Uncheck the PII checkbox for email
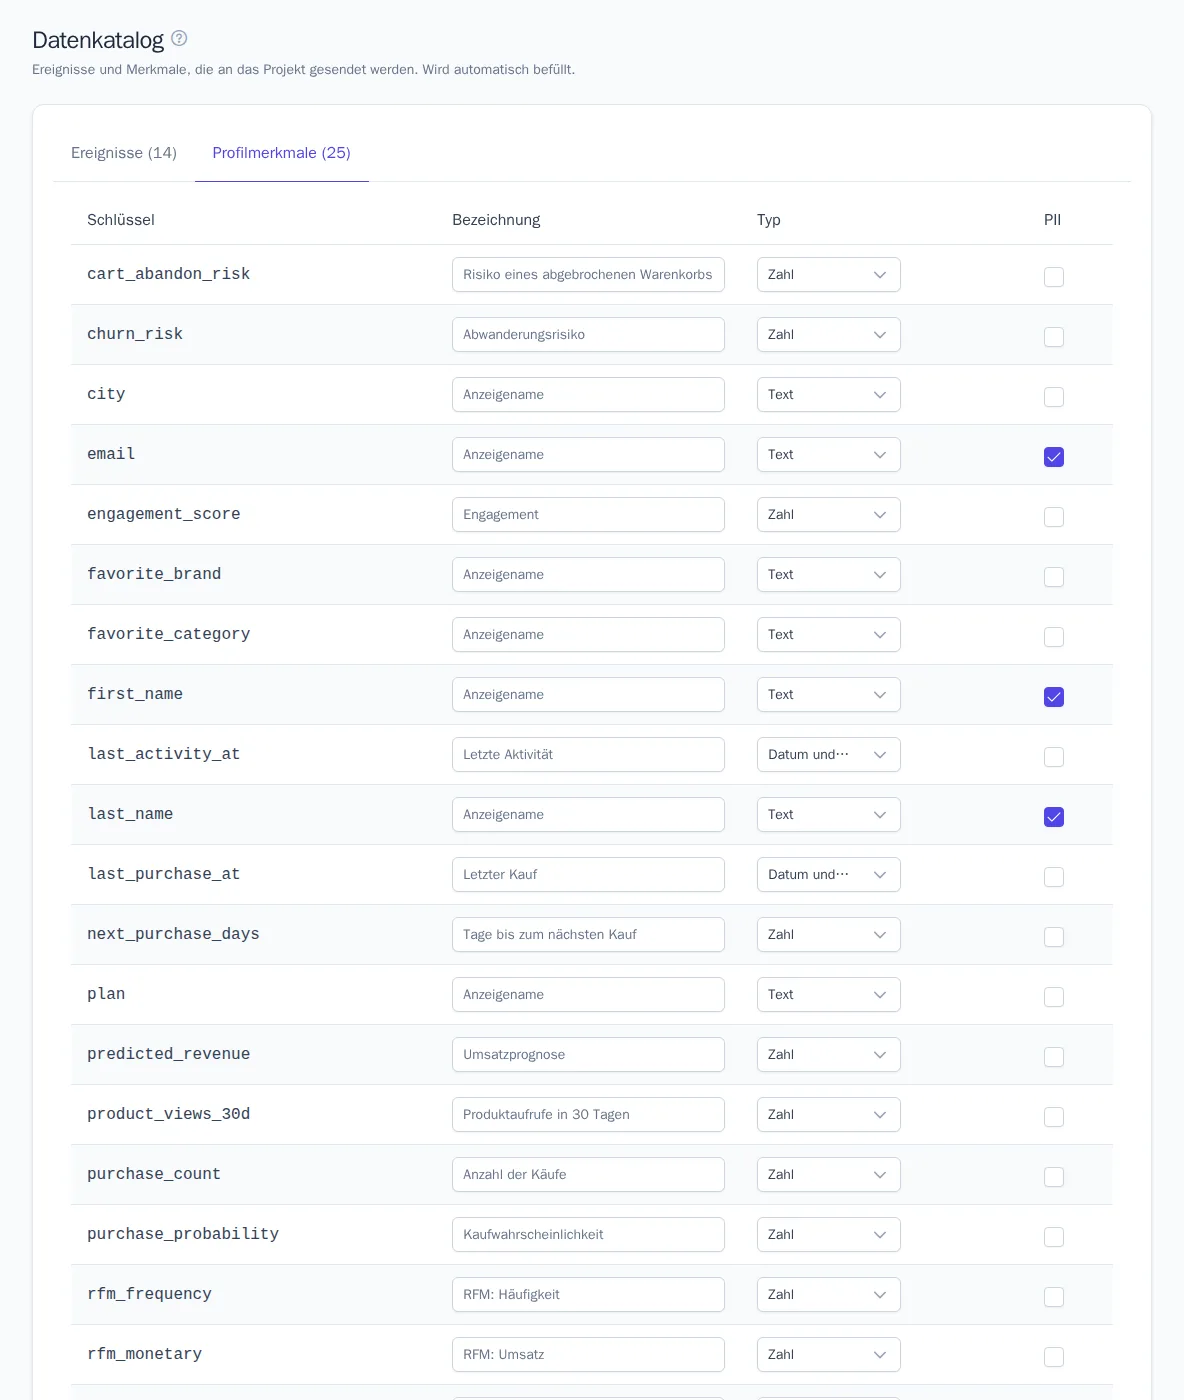The image size is (1184, 1400). pyautogui.click(x=1054, y=457)
